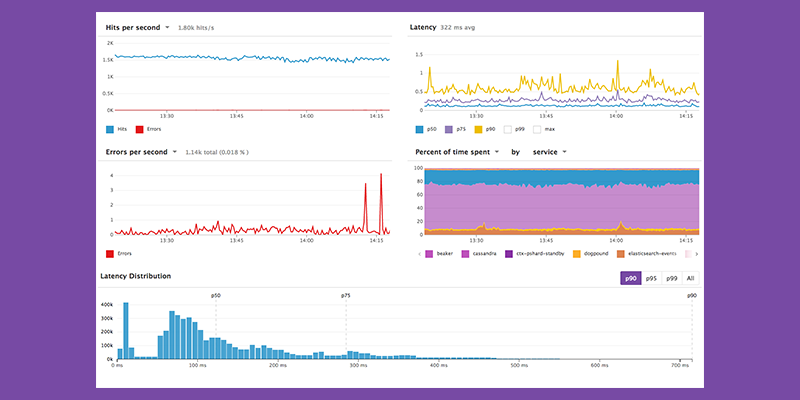Click the 1.14k total (0.018 %) text
The image size is (800, 400).
click(x=217, y=152)
